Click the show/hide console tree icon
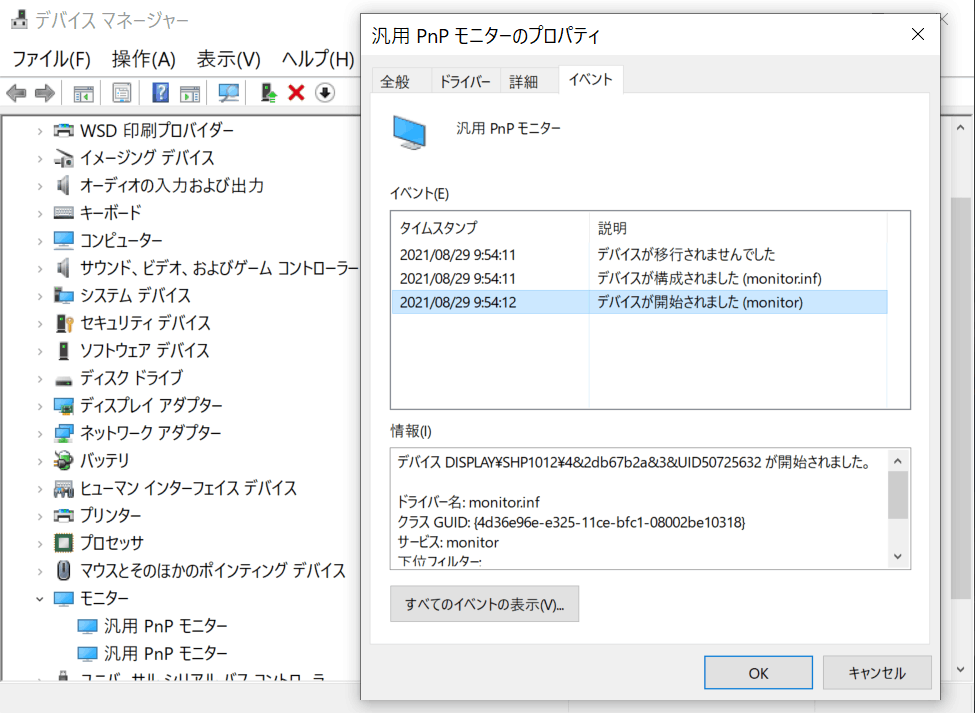 click(x=84, y=93)
